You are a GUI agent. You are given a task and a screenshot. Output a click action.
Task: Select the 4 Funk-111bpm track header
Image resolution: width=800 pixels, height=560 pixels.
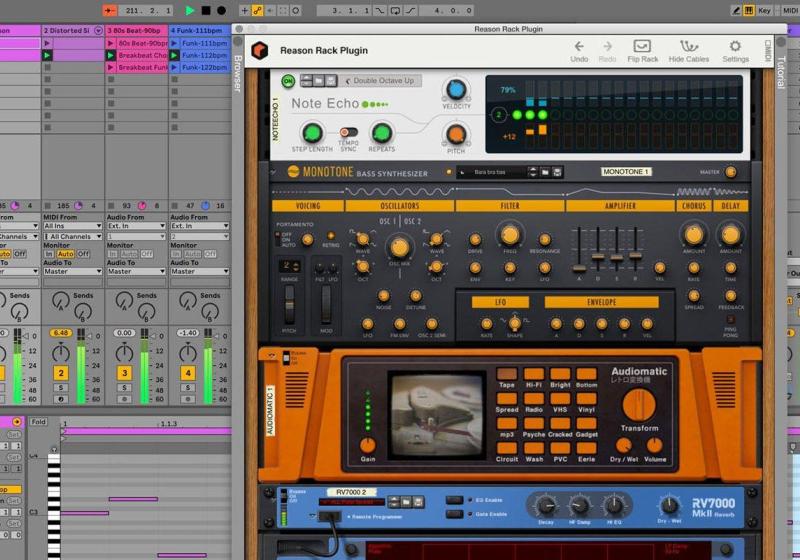199,31
